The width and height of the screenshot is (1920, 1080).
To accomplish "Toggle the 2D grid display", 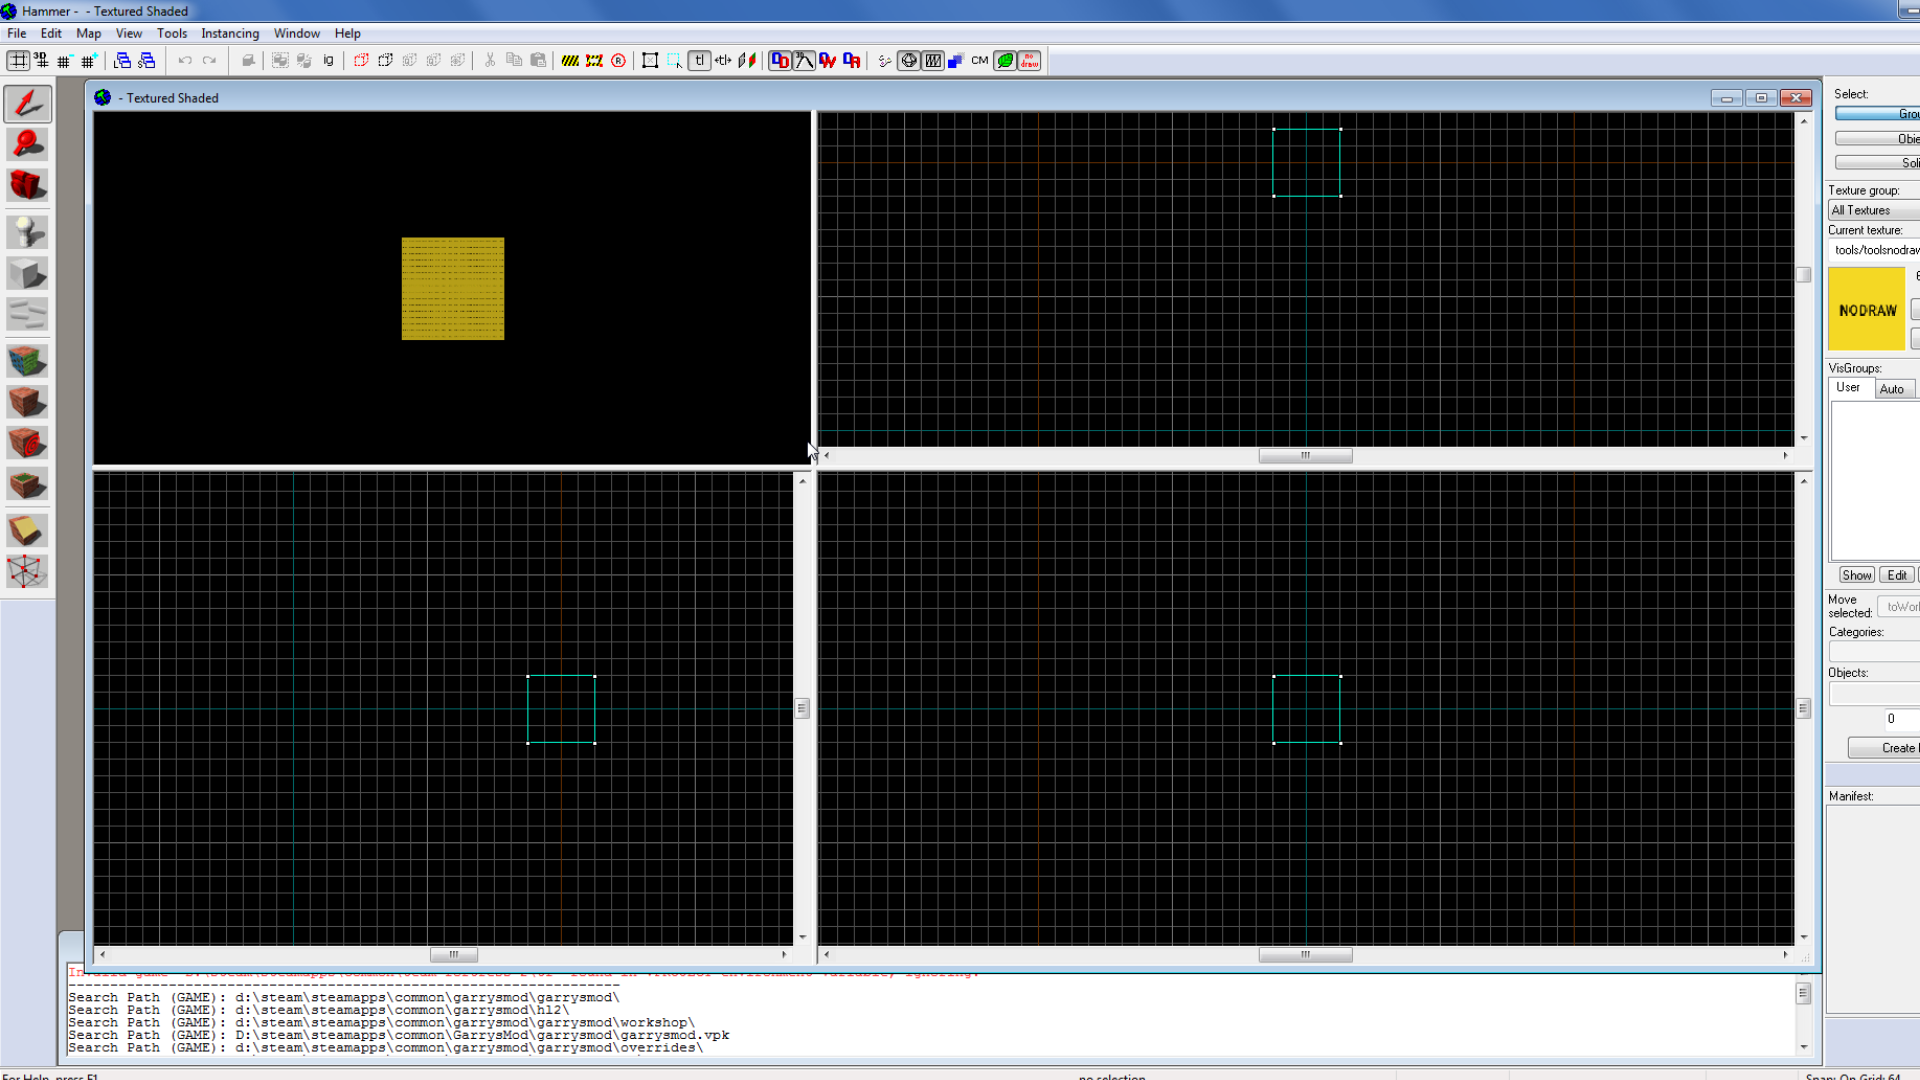I will click(18, 61).
